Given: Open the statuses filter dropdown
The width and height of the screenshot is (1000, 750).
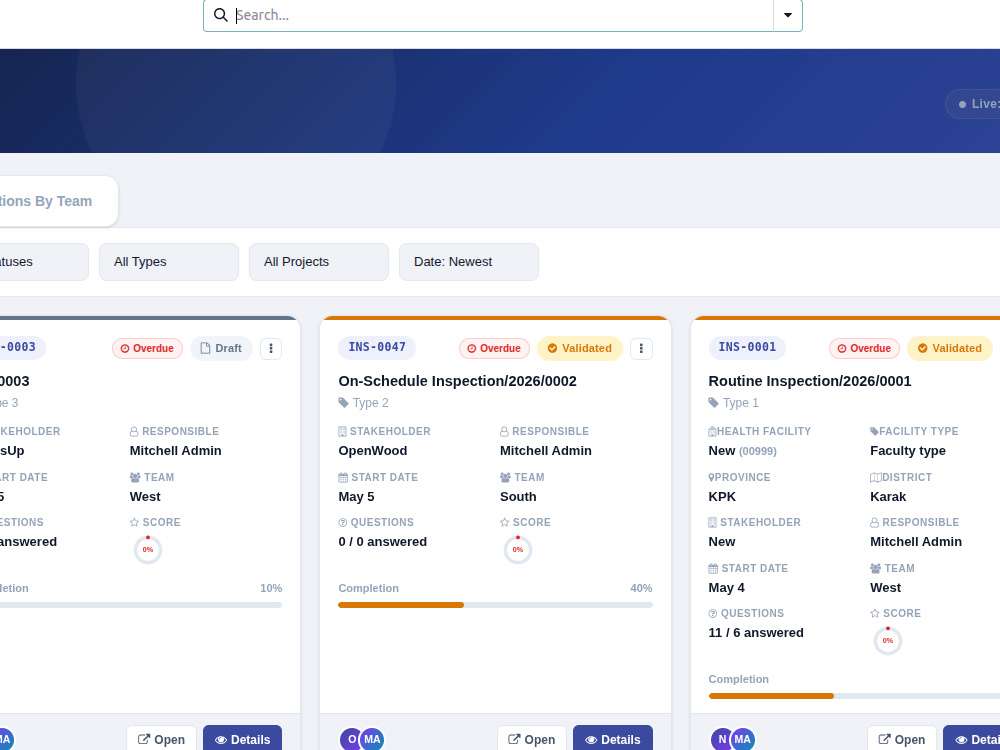Looking at the screenshot, I should [43, 261].
